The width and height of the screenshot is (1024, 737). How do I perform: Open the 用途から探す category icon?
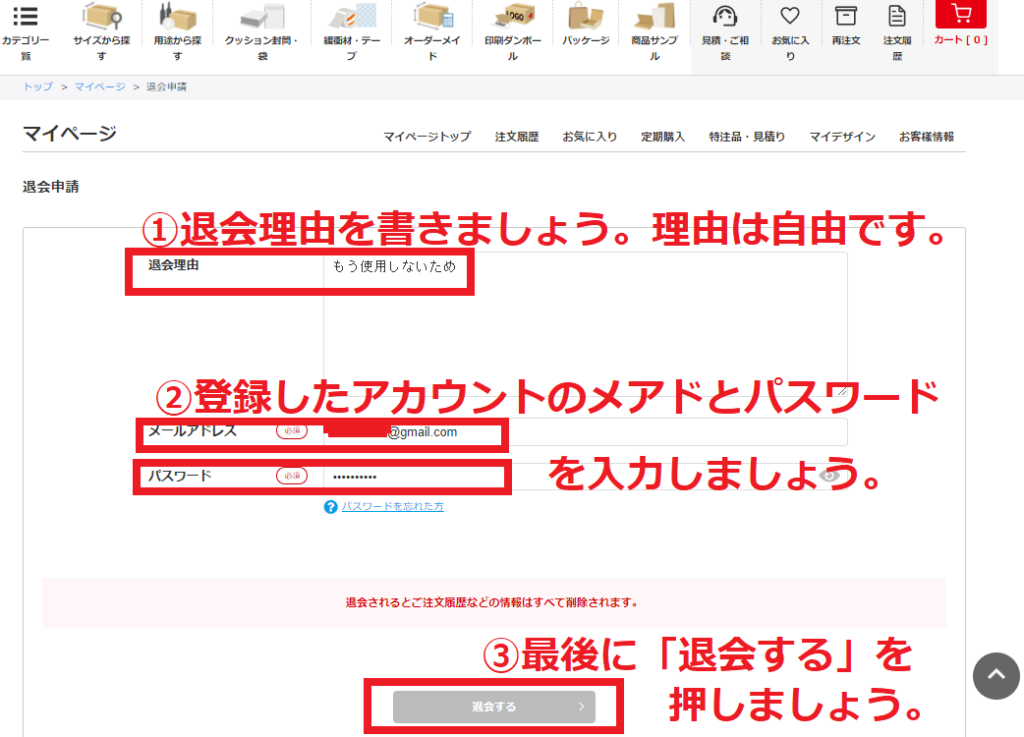coord(175,17)
